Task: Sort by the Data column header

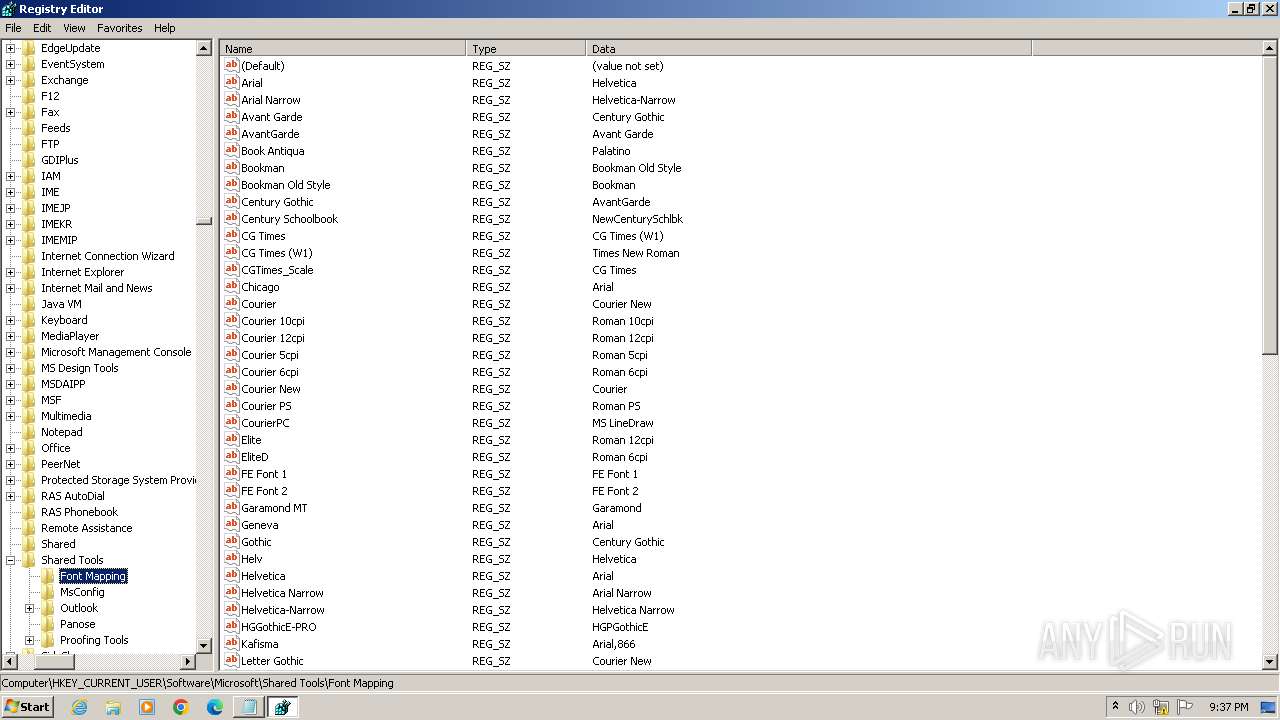Action: [x=809, y=48]
